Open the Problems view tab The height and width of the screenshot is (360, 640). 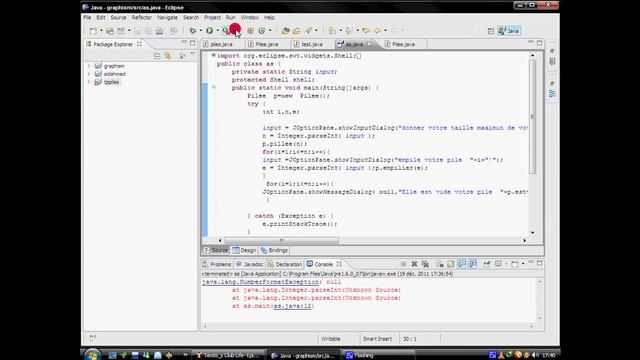[217, 264]
